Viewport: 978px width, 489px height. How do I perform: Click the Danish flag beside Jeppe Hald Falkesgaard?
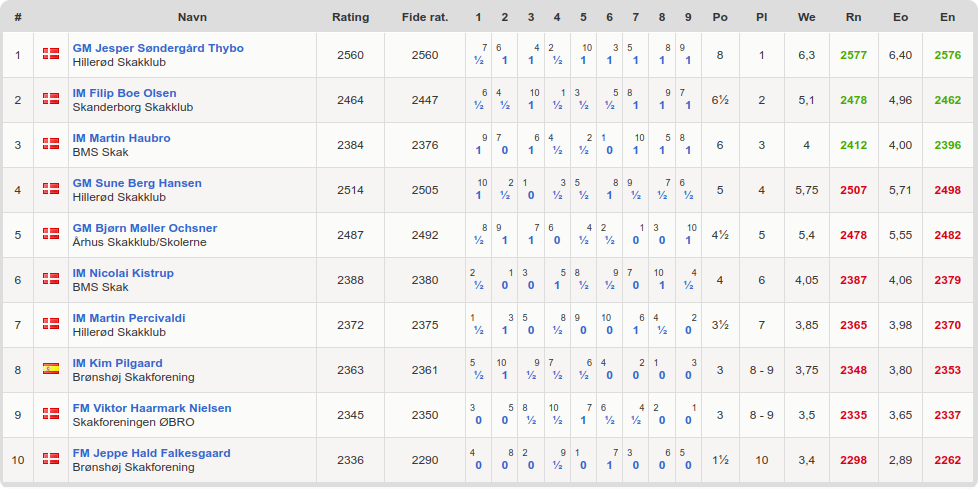click(x=51, y=458)
